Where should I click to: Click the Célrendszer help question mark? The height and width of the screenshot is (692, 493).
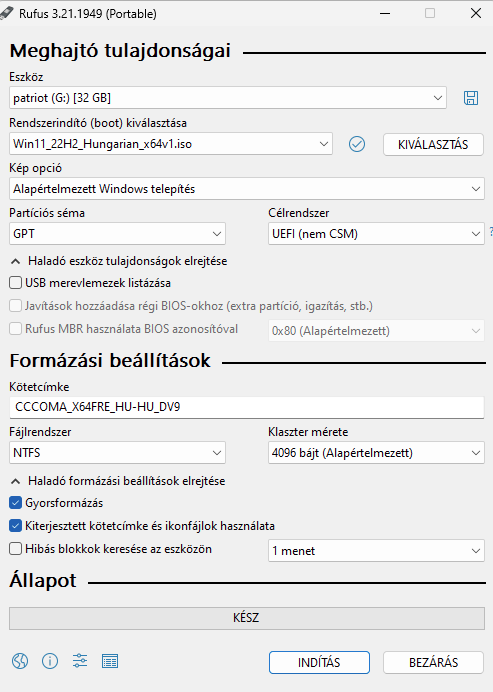pyautogui.click(x=491, y=232)
